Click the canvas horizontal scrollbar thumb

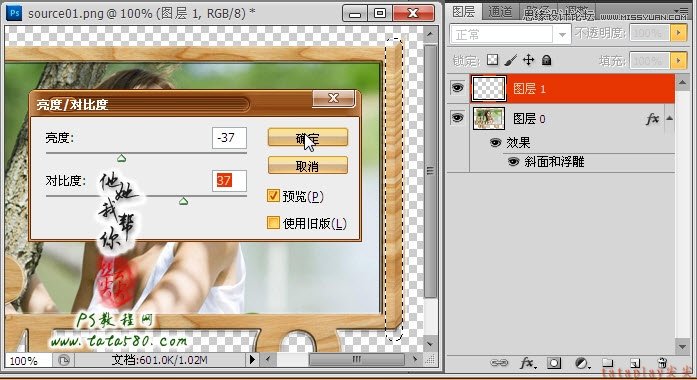point(357,359)
